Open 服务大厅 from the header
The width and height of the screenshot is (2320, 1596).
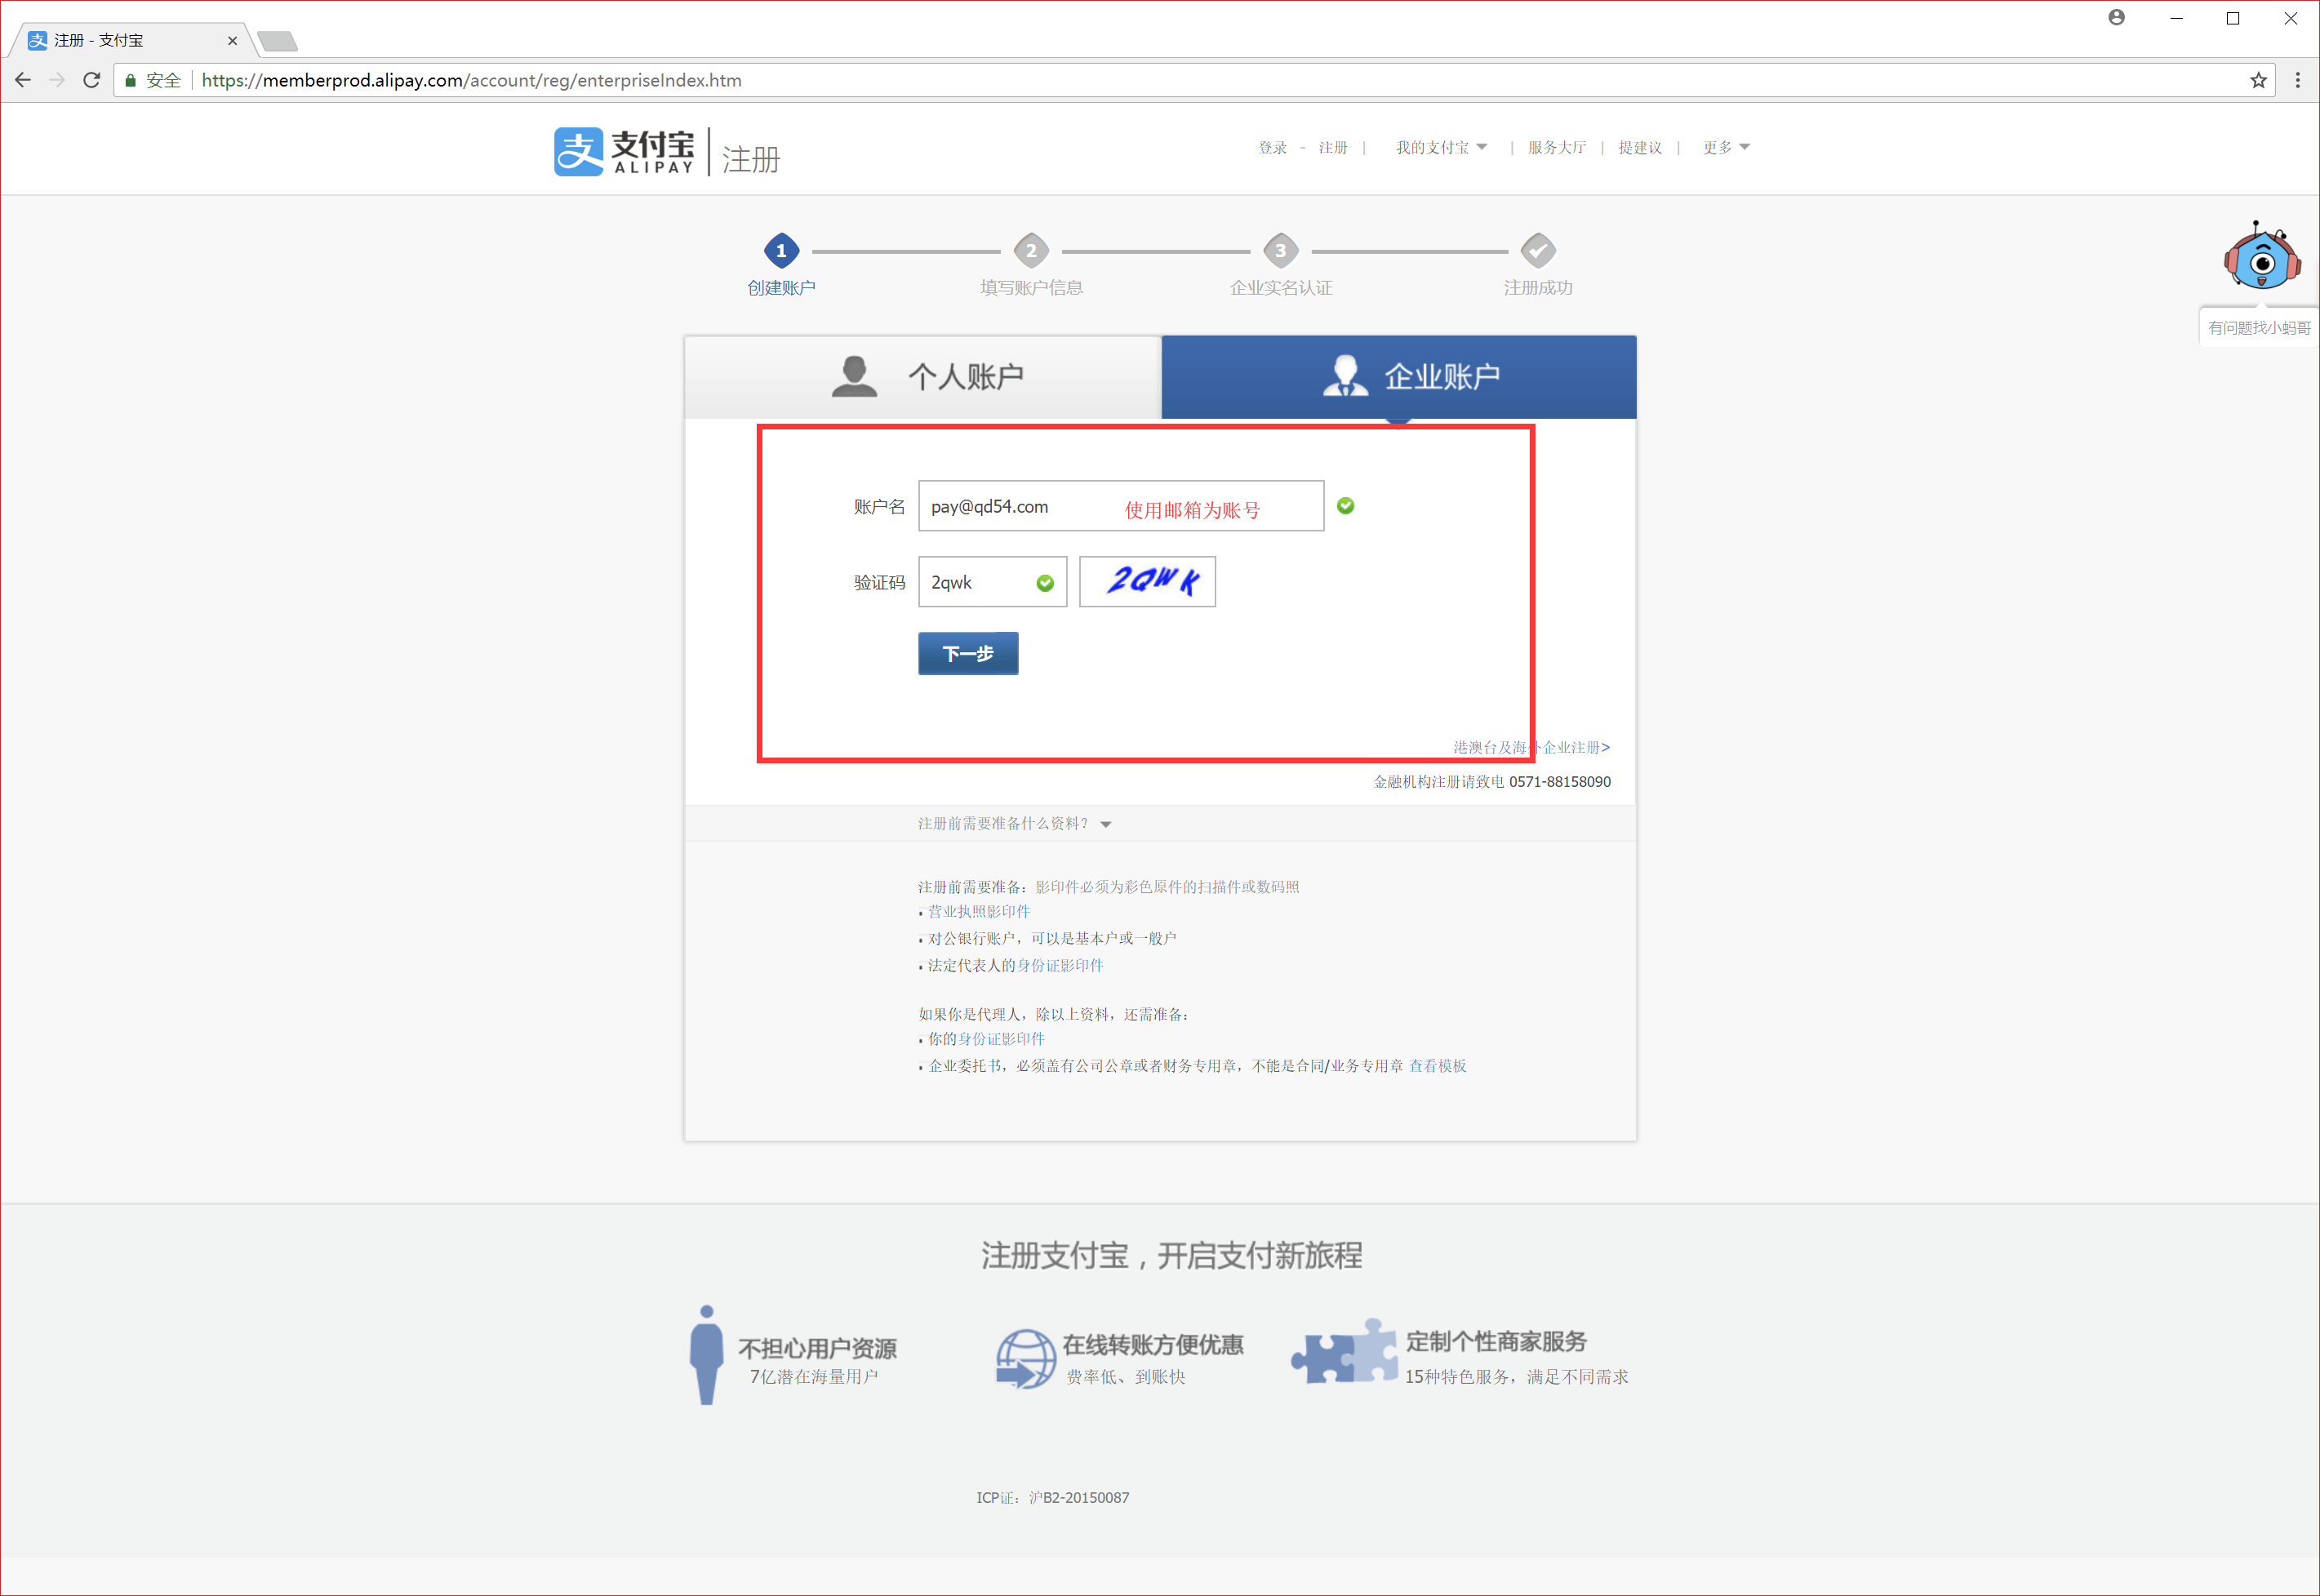point(1557,147)
